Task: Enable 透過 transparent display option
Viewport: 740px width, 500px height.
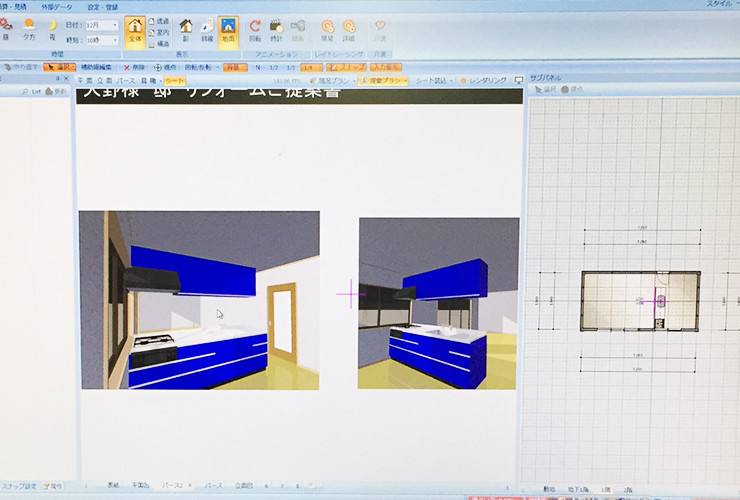Action: point(159,21)
